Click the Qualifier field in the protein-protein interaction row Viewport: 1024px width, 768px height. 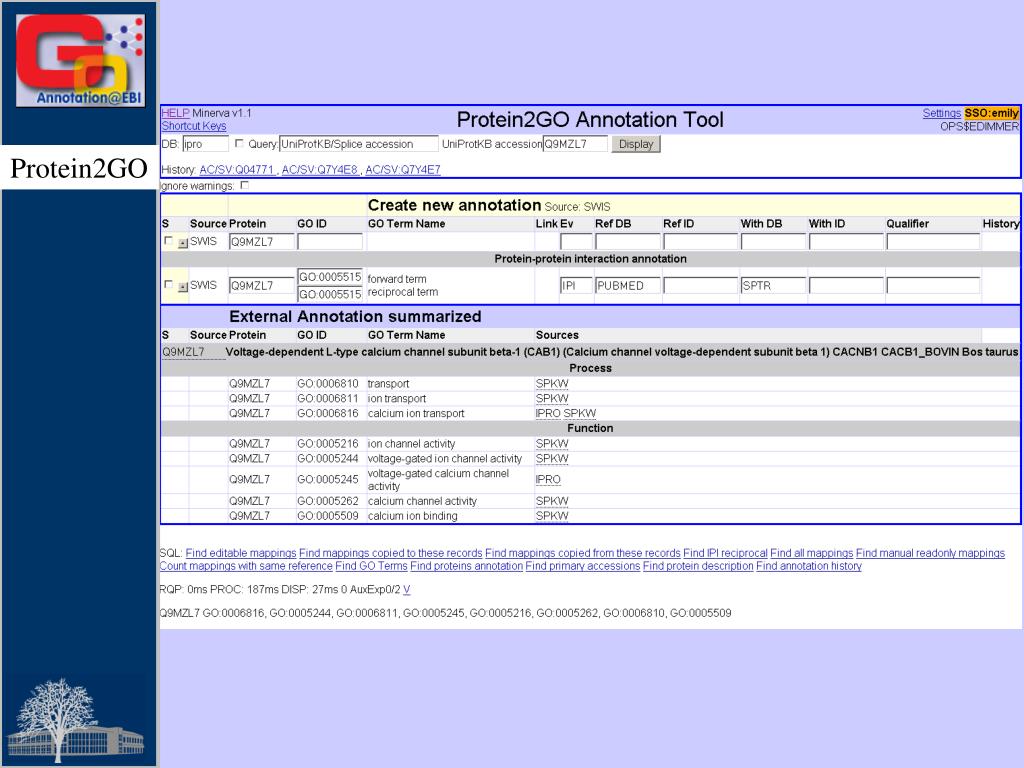point(933,285)
